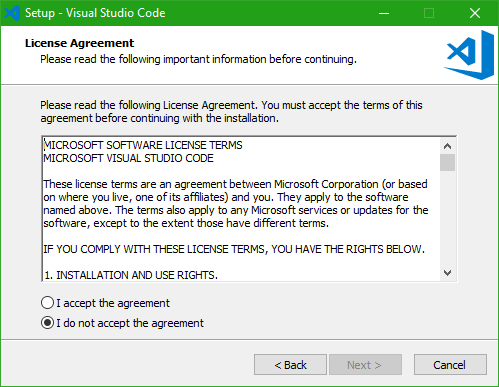Click the empty scrollbar track below the thumb
This screenshot has height=387, width=499.
point(447,218)
